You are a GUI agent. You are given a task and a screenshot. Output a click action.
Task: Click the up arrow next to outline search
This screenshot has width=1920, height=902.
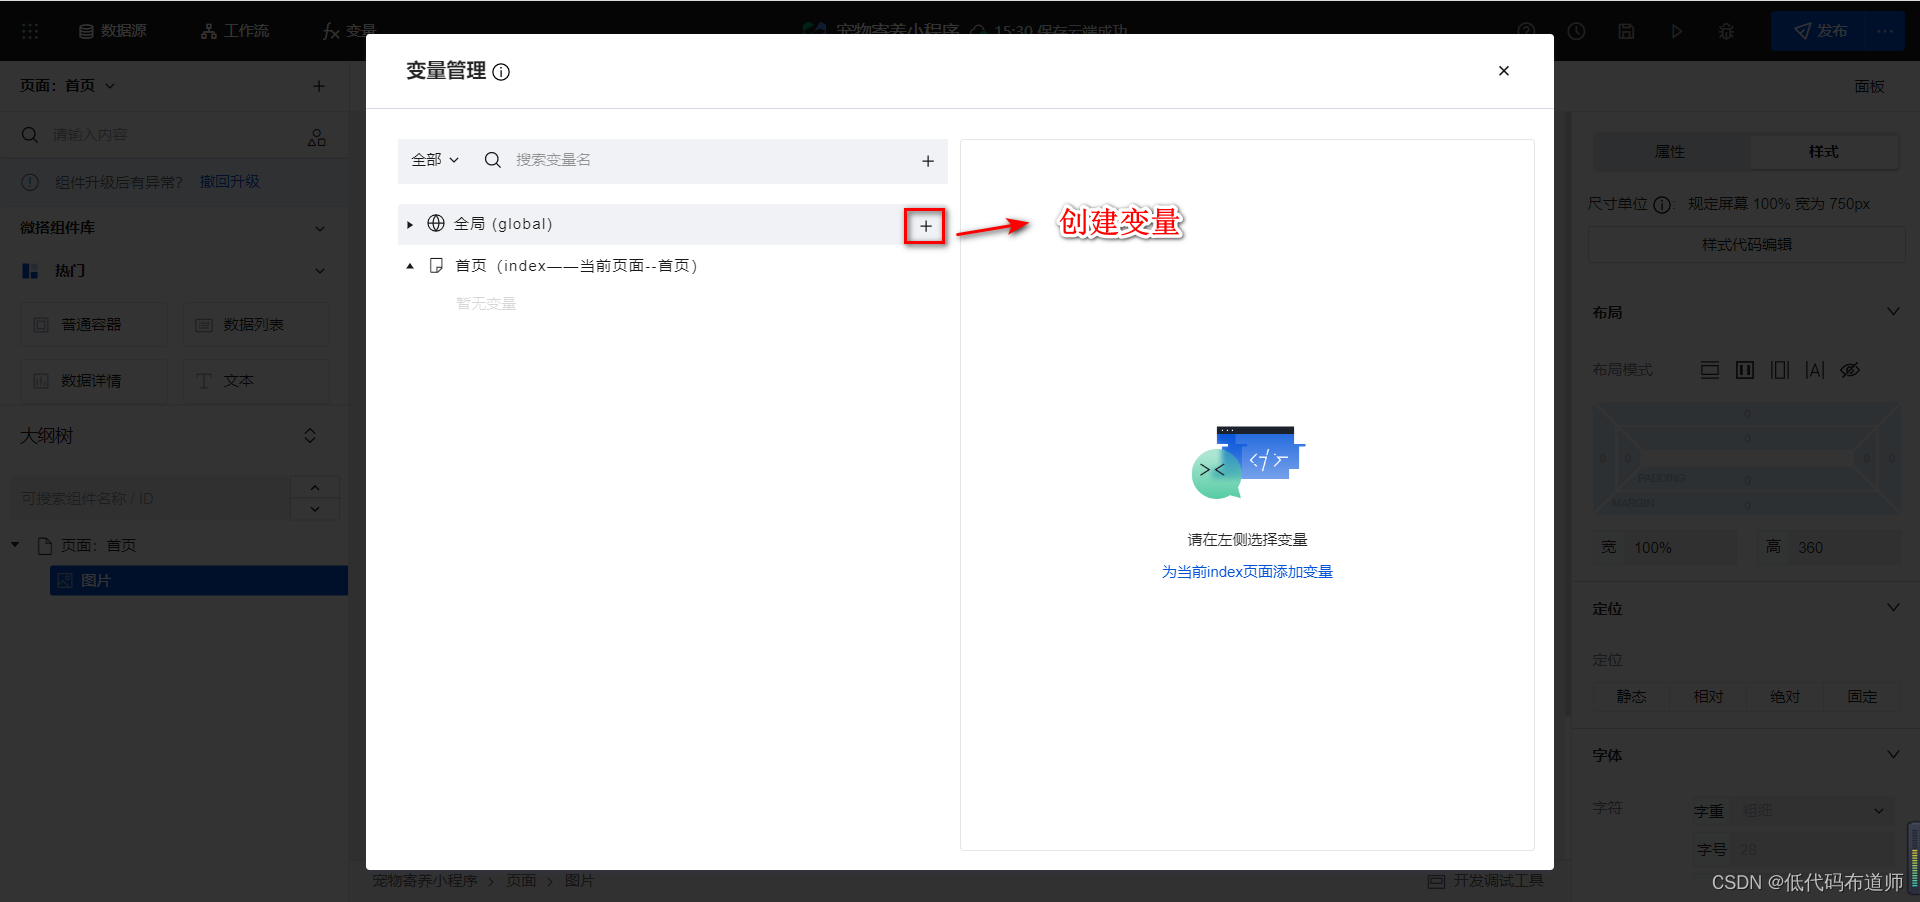click(315, 487)
